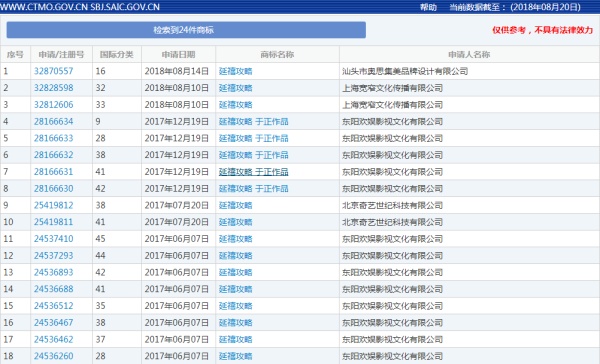600x364 pixels.
Task: Open underlined 延禧攻略 于正作品 link in row 7
Action: [x=253, y=172]
